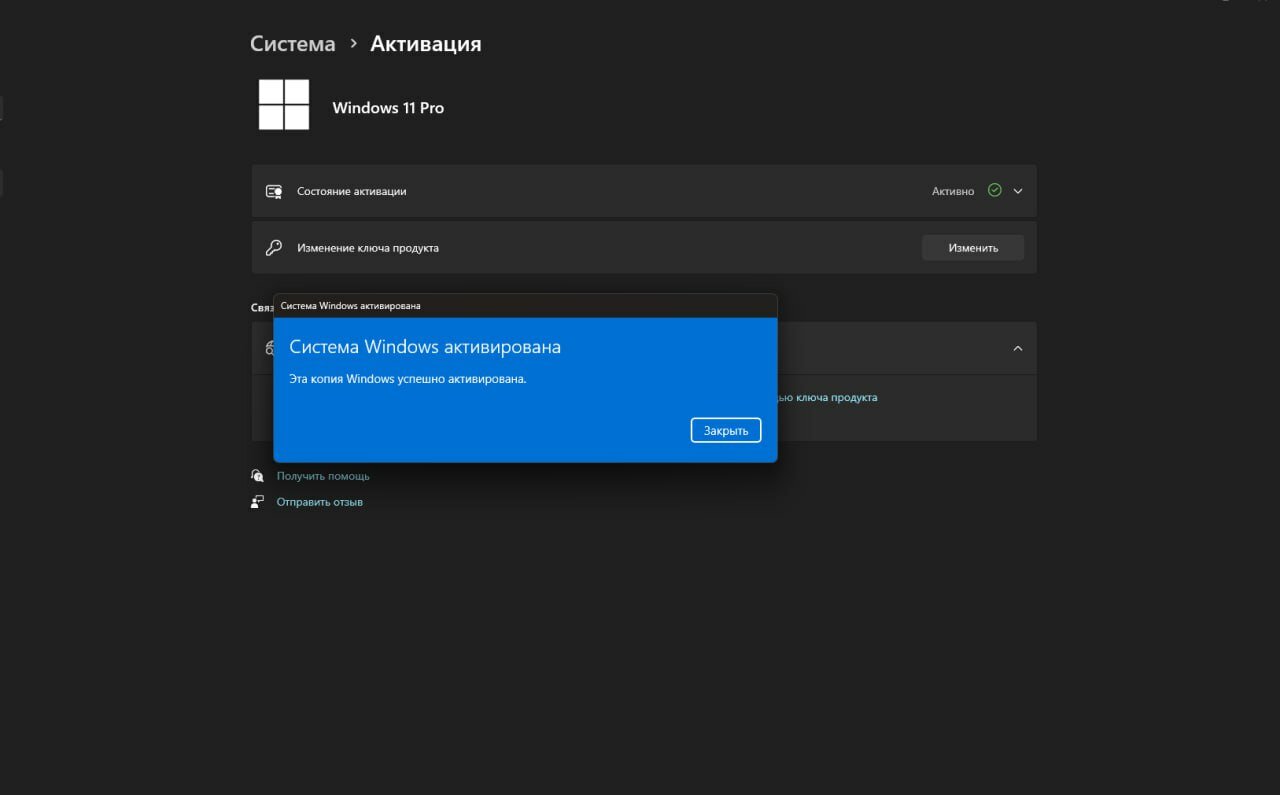Collapse the related section with up chevron

[x=1018, y=348]
